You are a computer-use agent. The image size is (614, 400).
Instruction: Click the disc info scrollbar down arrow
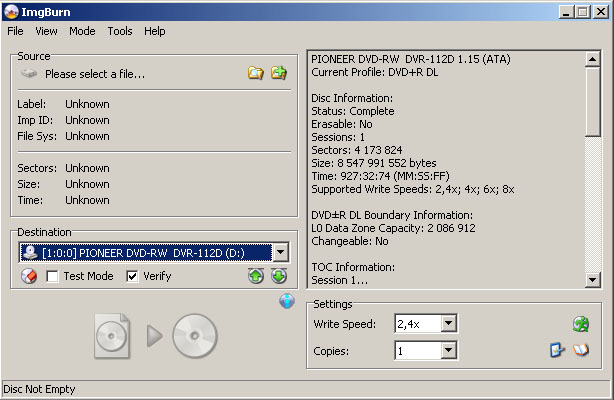click(x=592, y=280)
